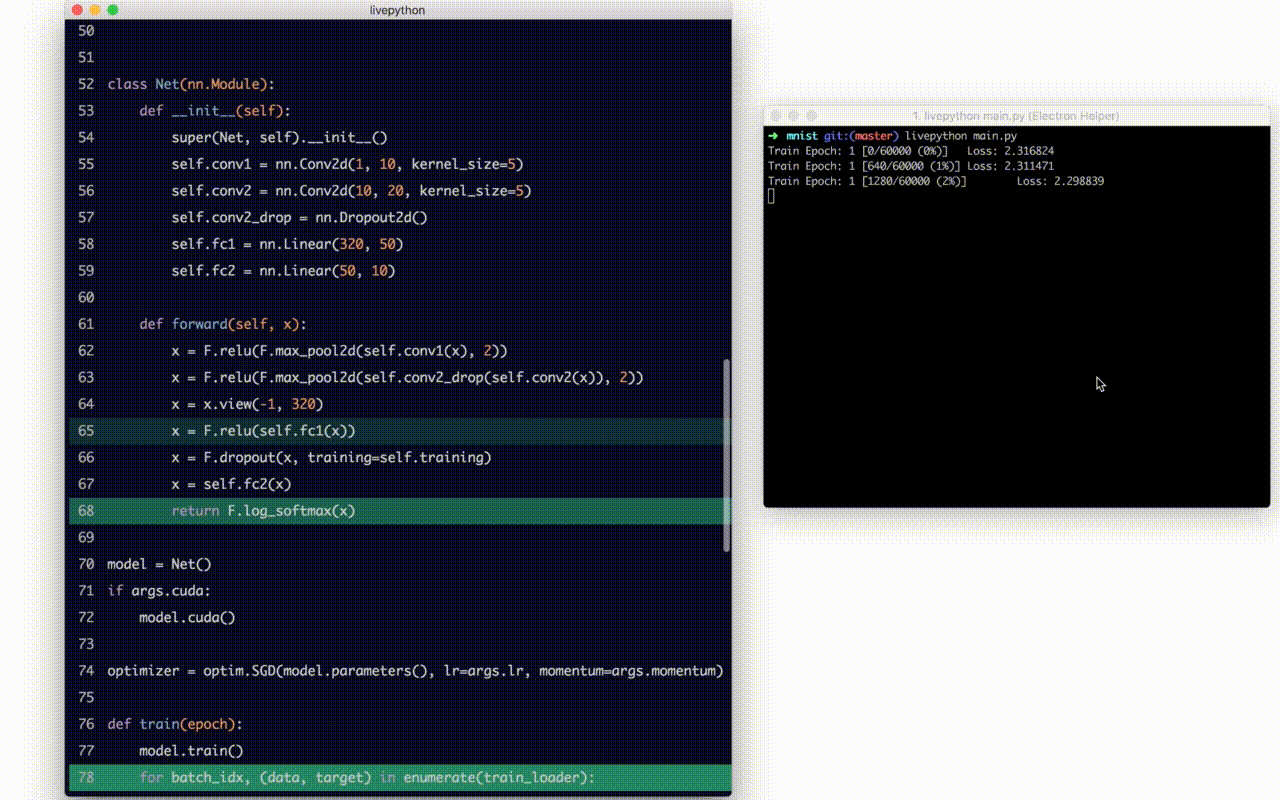The width and height of the screenshot is (1280, 800).
Task: Click the 'def forward(self, x):' line
Action: pyautogui.click(x=223, y=324)
